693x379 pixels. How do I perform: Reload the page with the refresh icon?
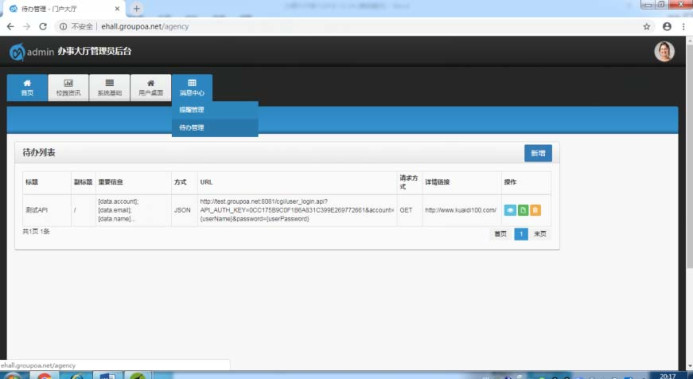click(43, 27)
